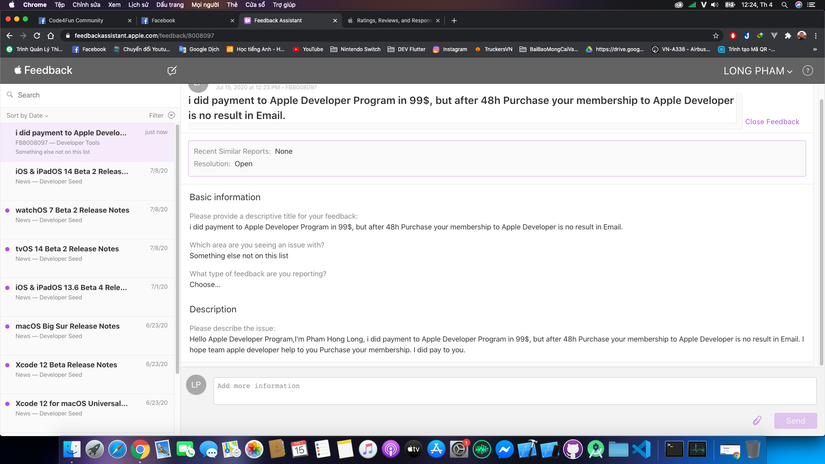
Task: Reload the page in Chrome
Action: coord(37,36)
